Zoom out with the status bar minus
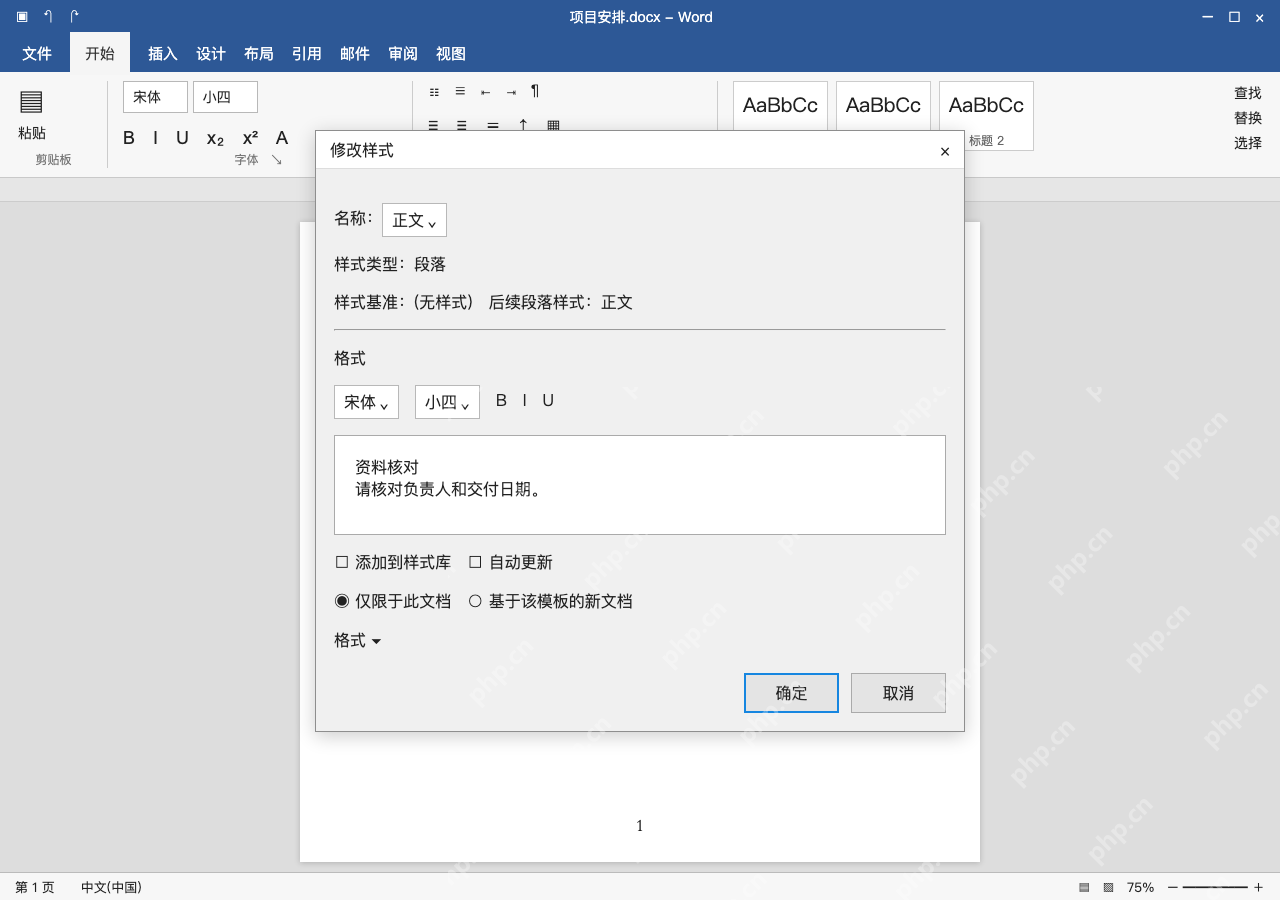This screenshot has height=900, width=1280. pyautogui.click(x=1173, y=887)
